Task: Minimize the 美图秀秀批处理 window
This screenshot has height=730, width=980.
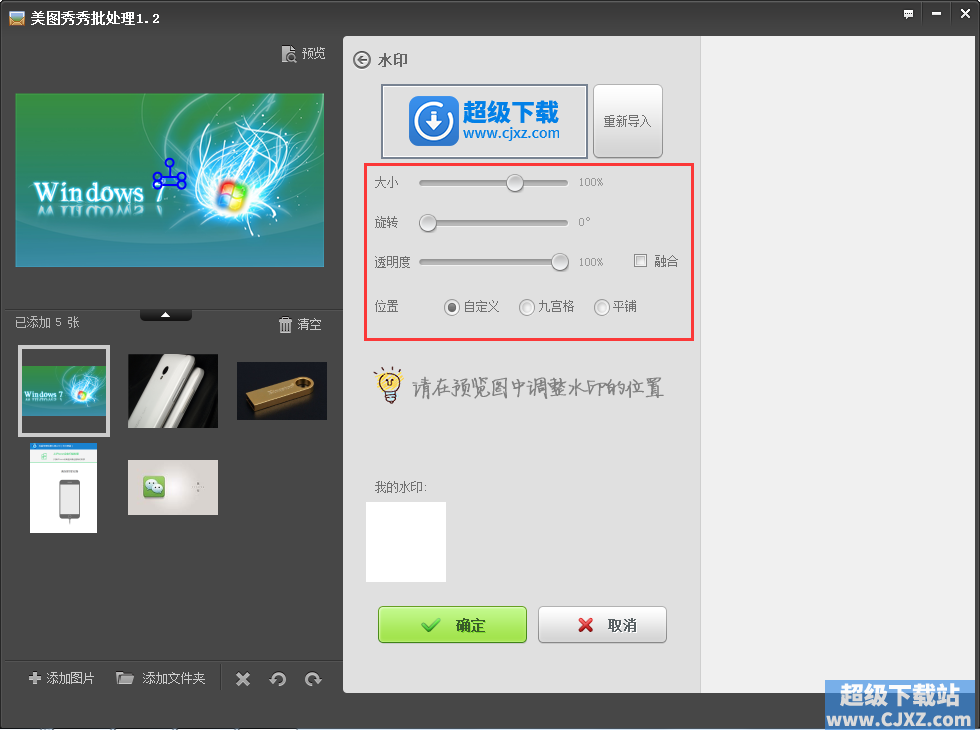Action: coord(936,14)
